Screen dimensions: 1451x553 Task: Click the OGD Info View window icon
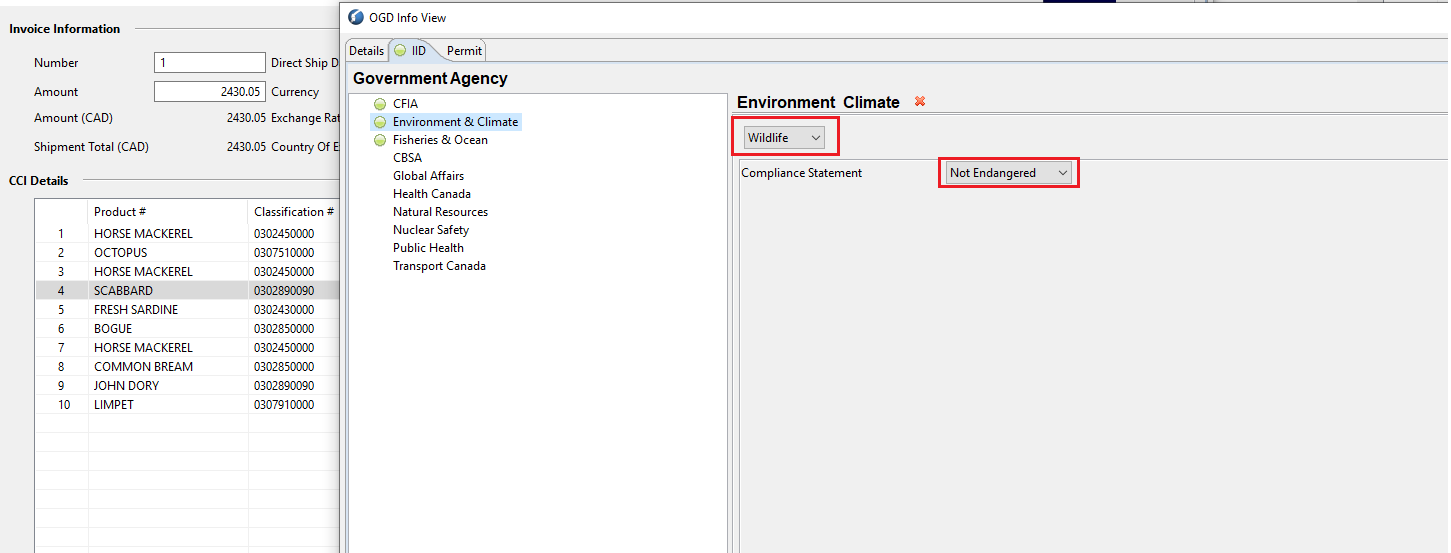coord(356,17)
